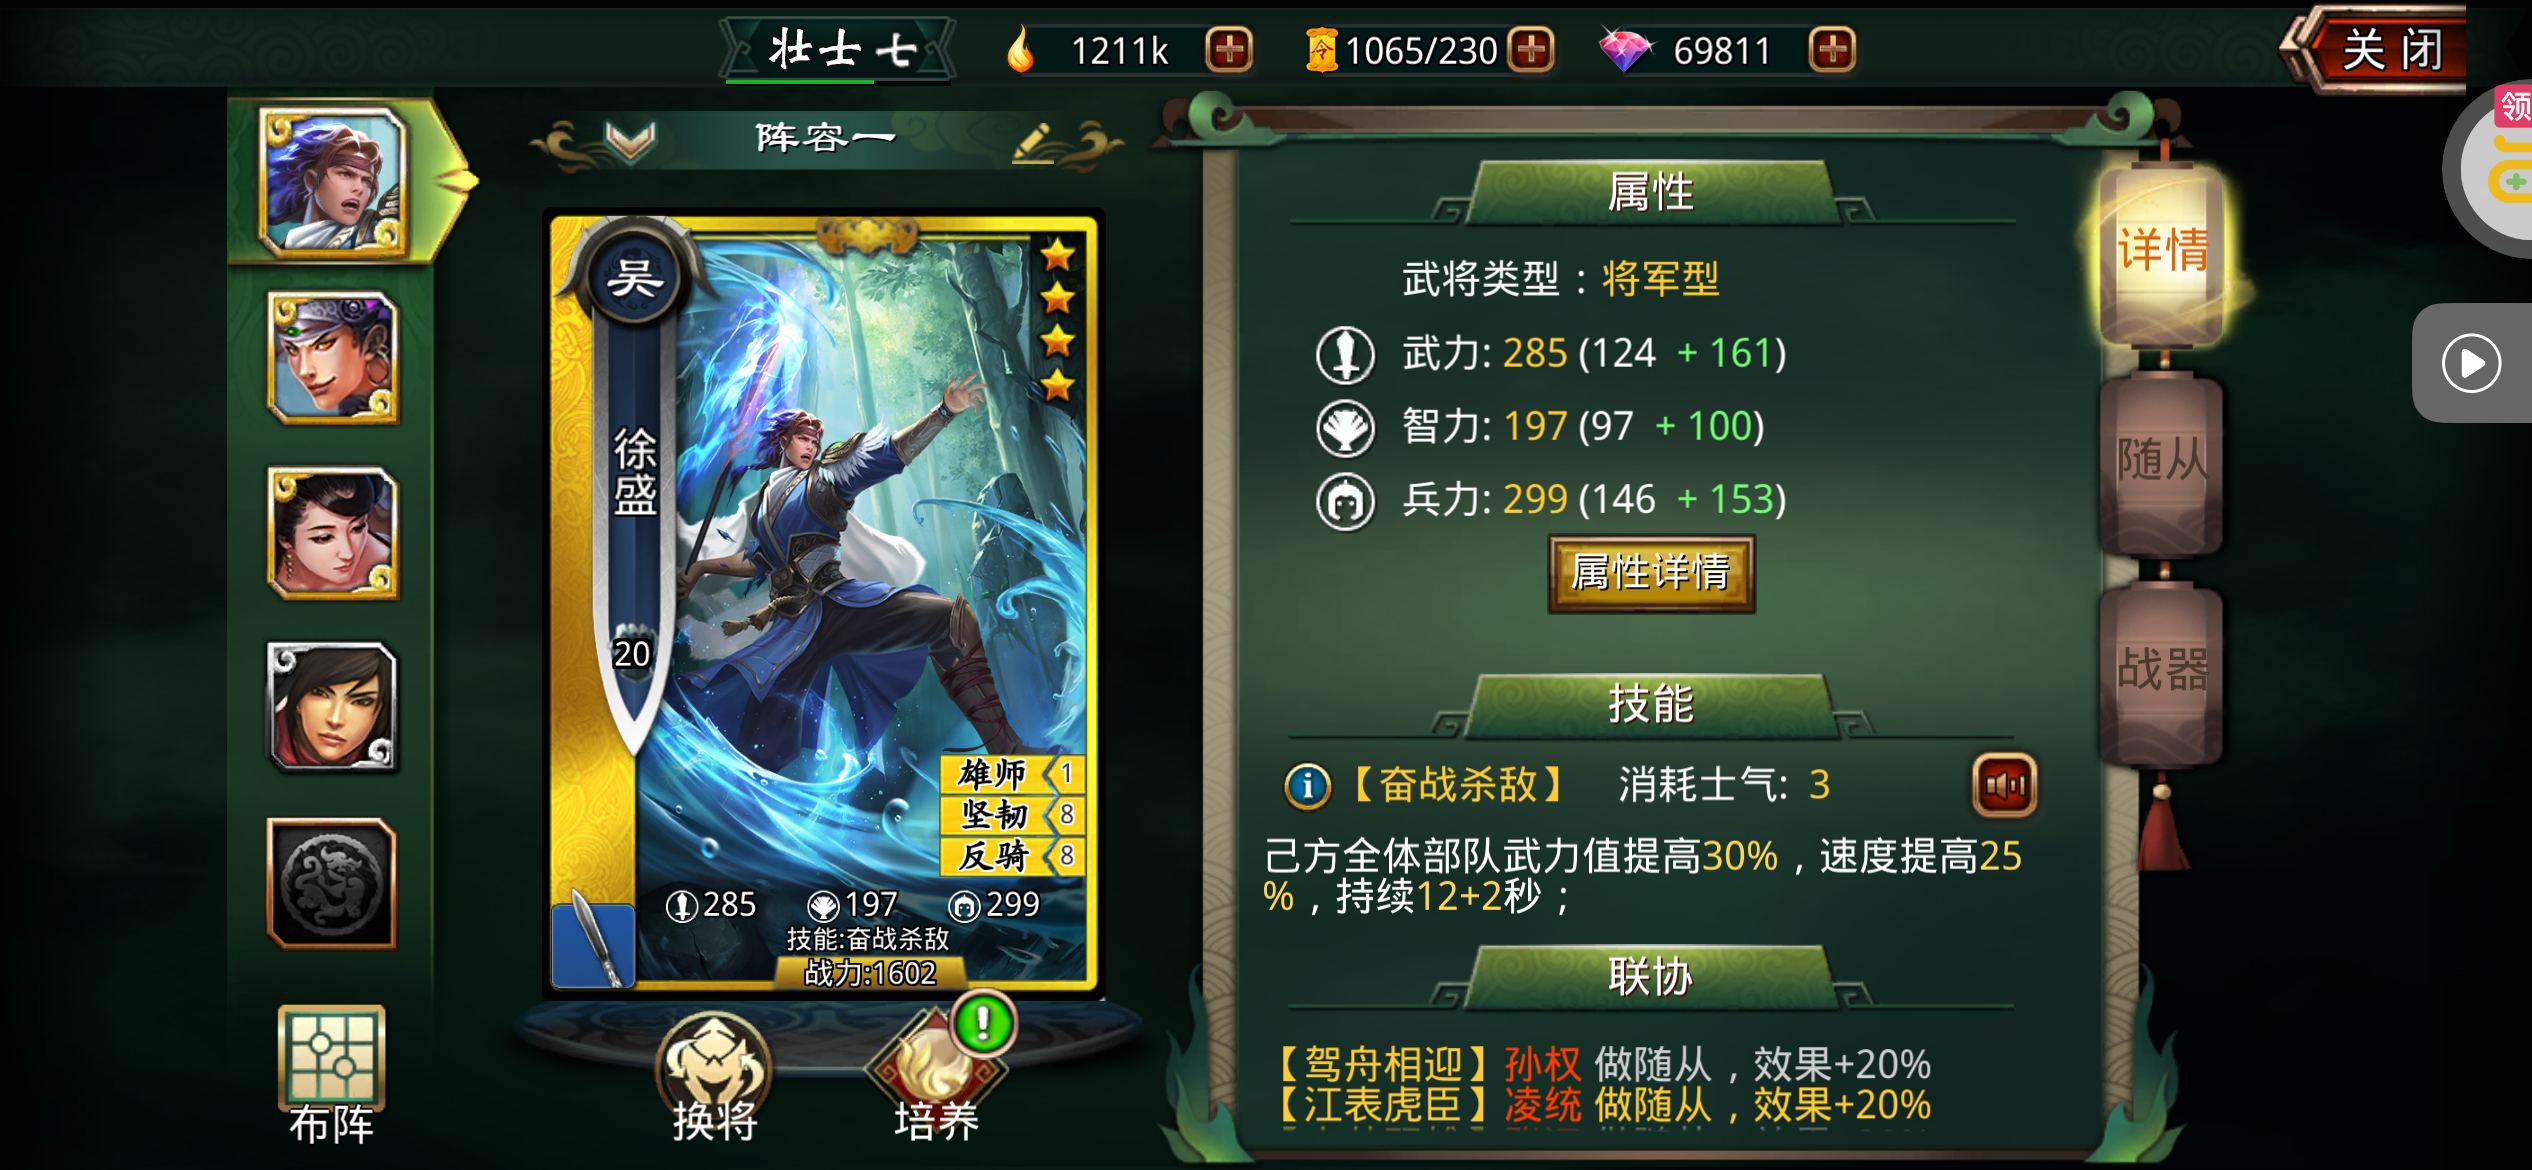Select the second general portrait with headband
2532x1170 pixels.
click(333, 358)
